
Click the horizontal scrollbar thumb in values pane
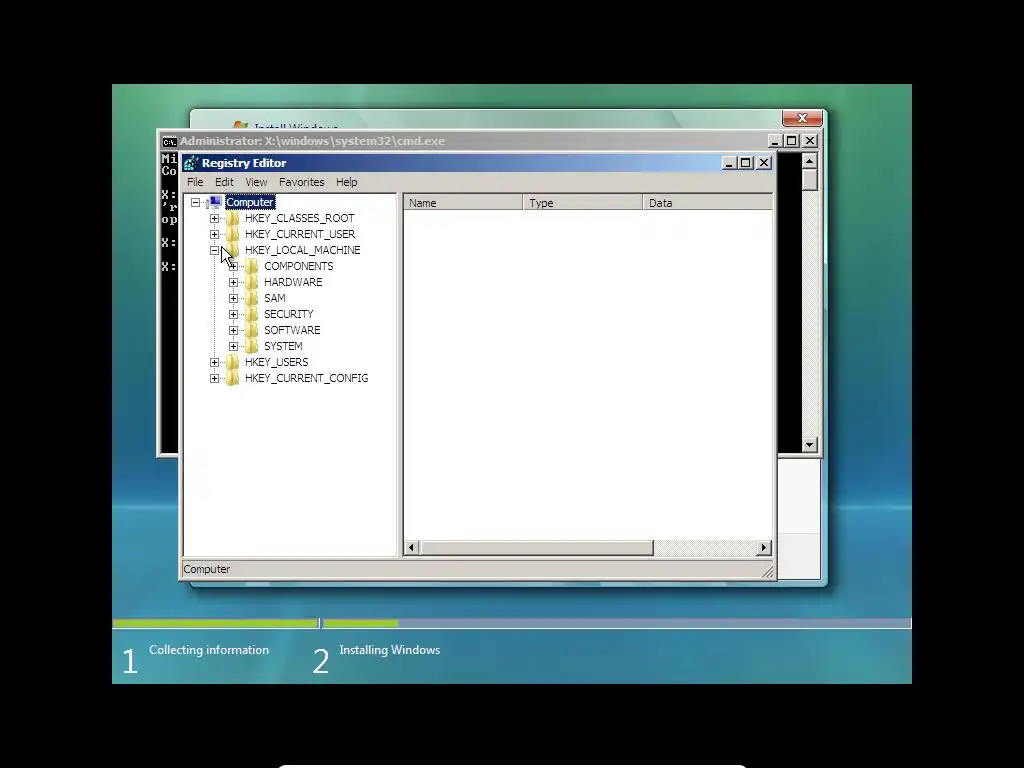537,547
